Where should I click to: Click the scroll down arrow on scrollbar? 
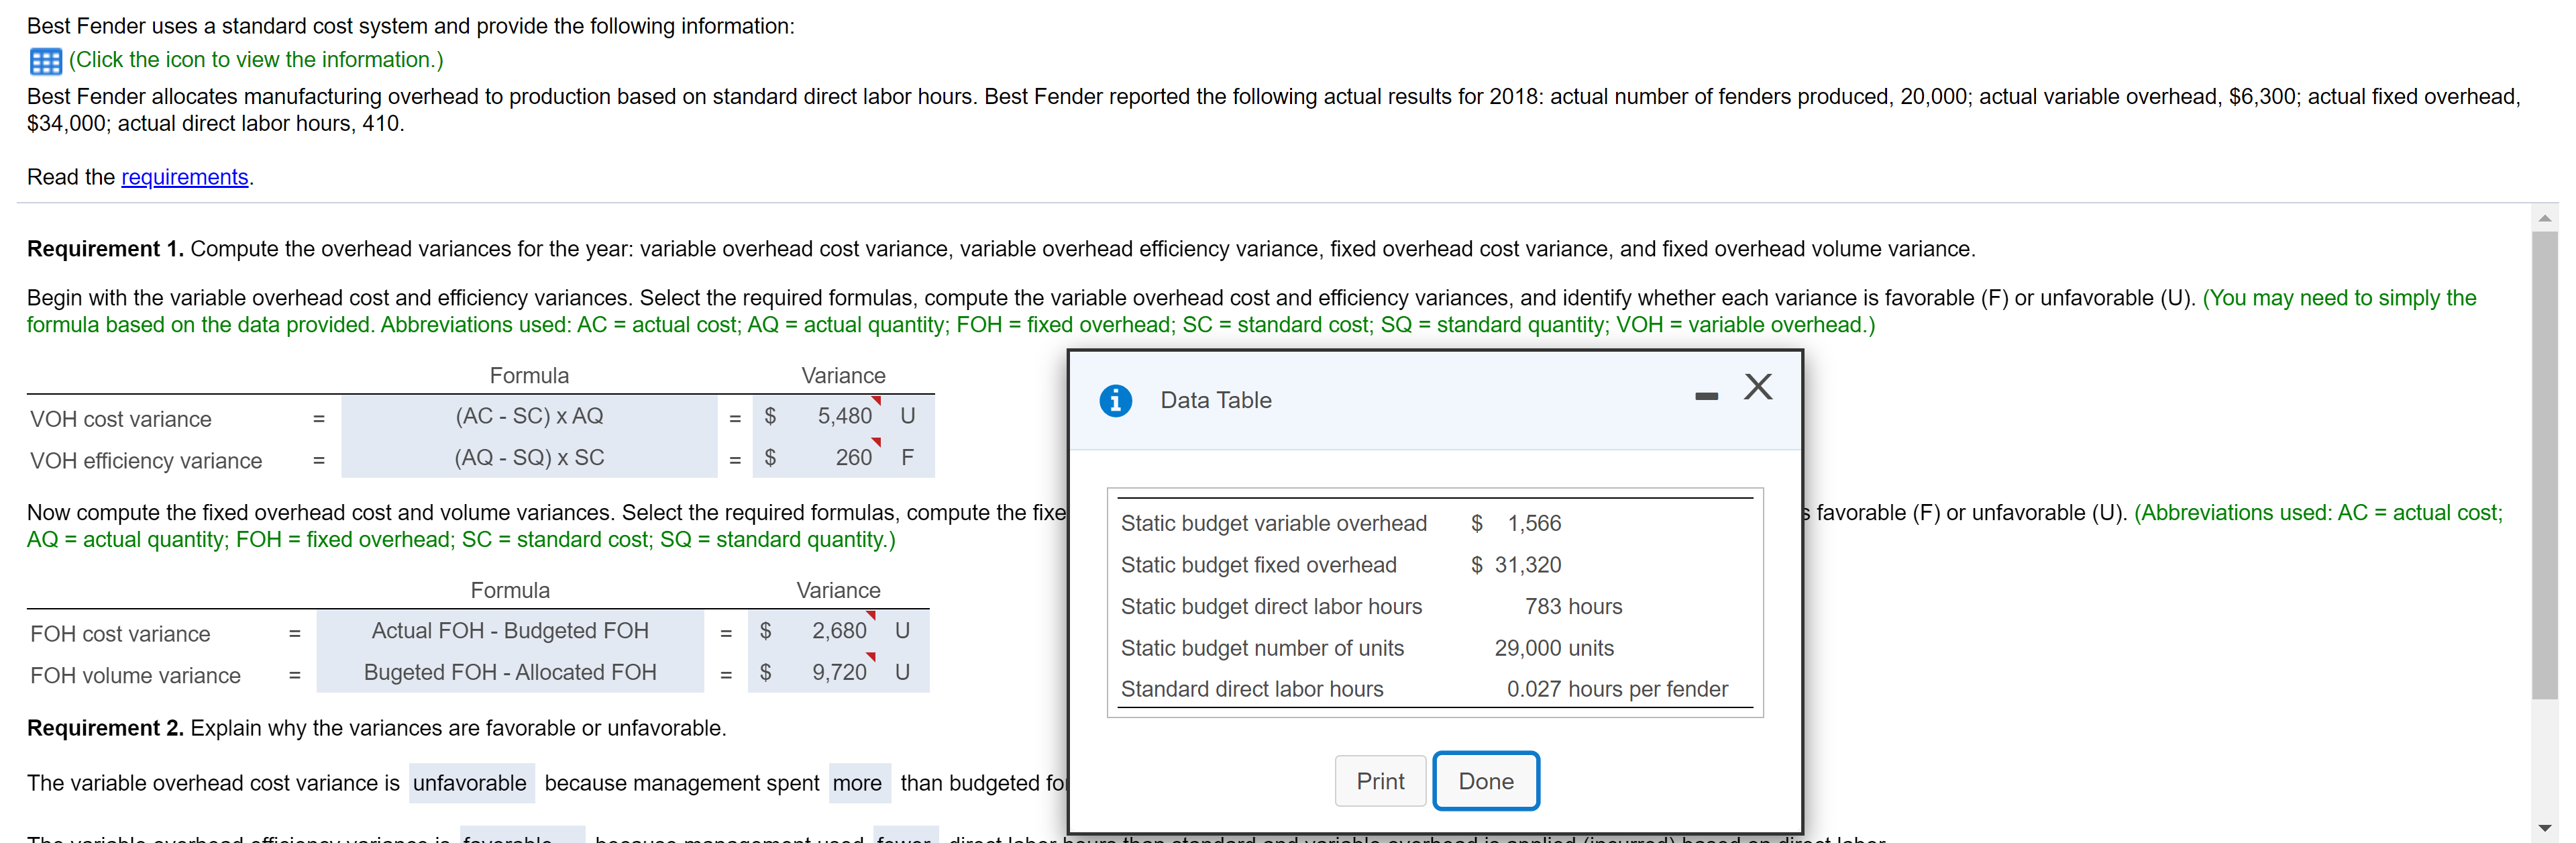[x=2545, y=828]
